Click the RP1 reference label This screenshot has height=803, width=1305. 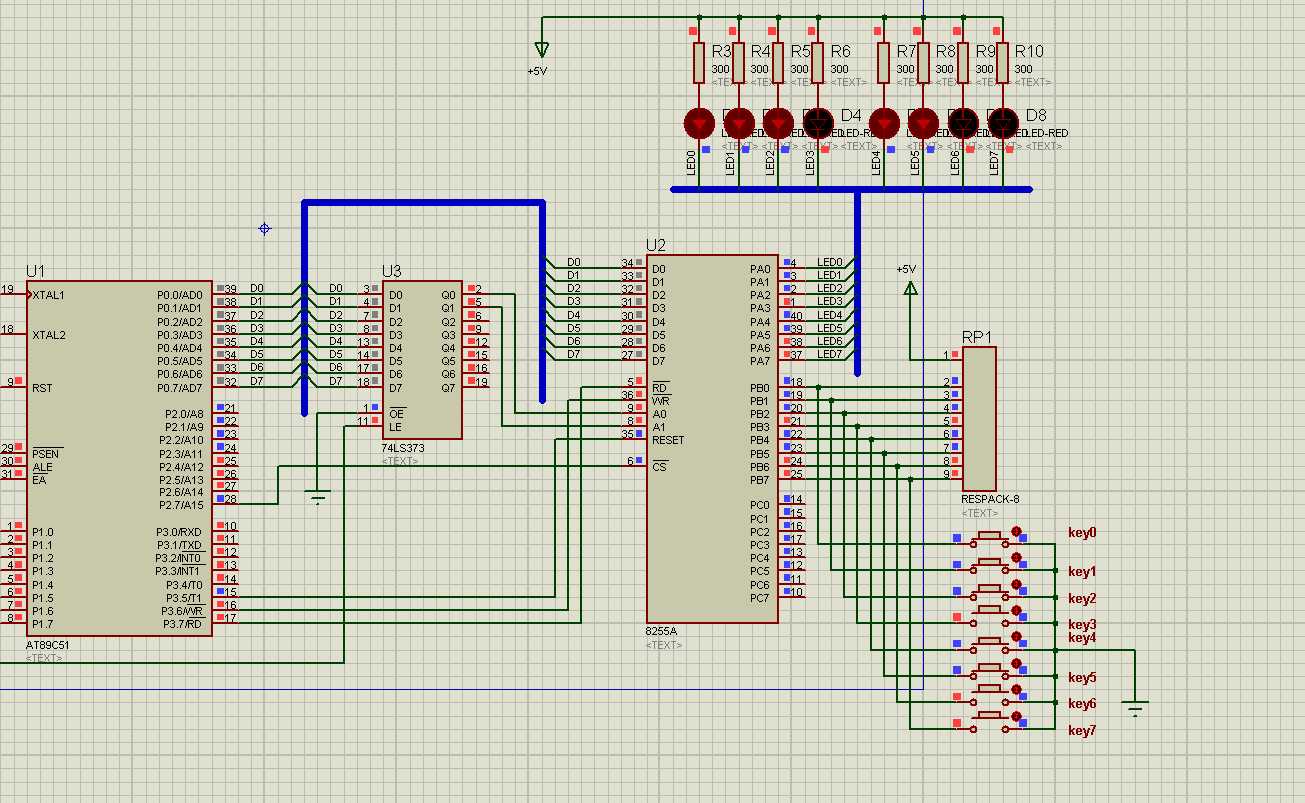tap(978, 337)
